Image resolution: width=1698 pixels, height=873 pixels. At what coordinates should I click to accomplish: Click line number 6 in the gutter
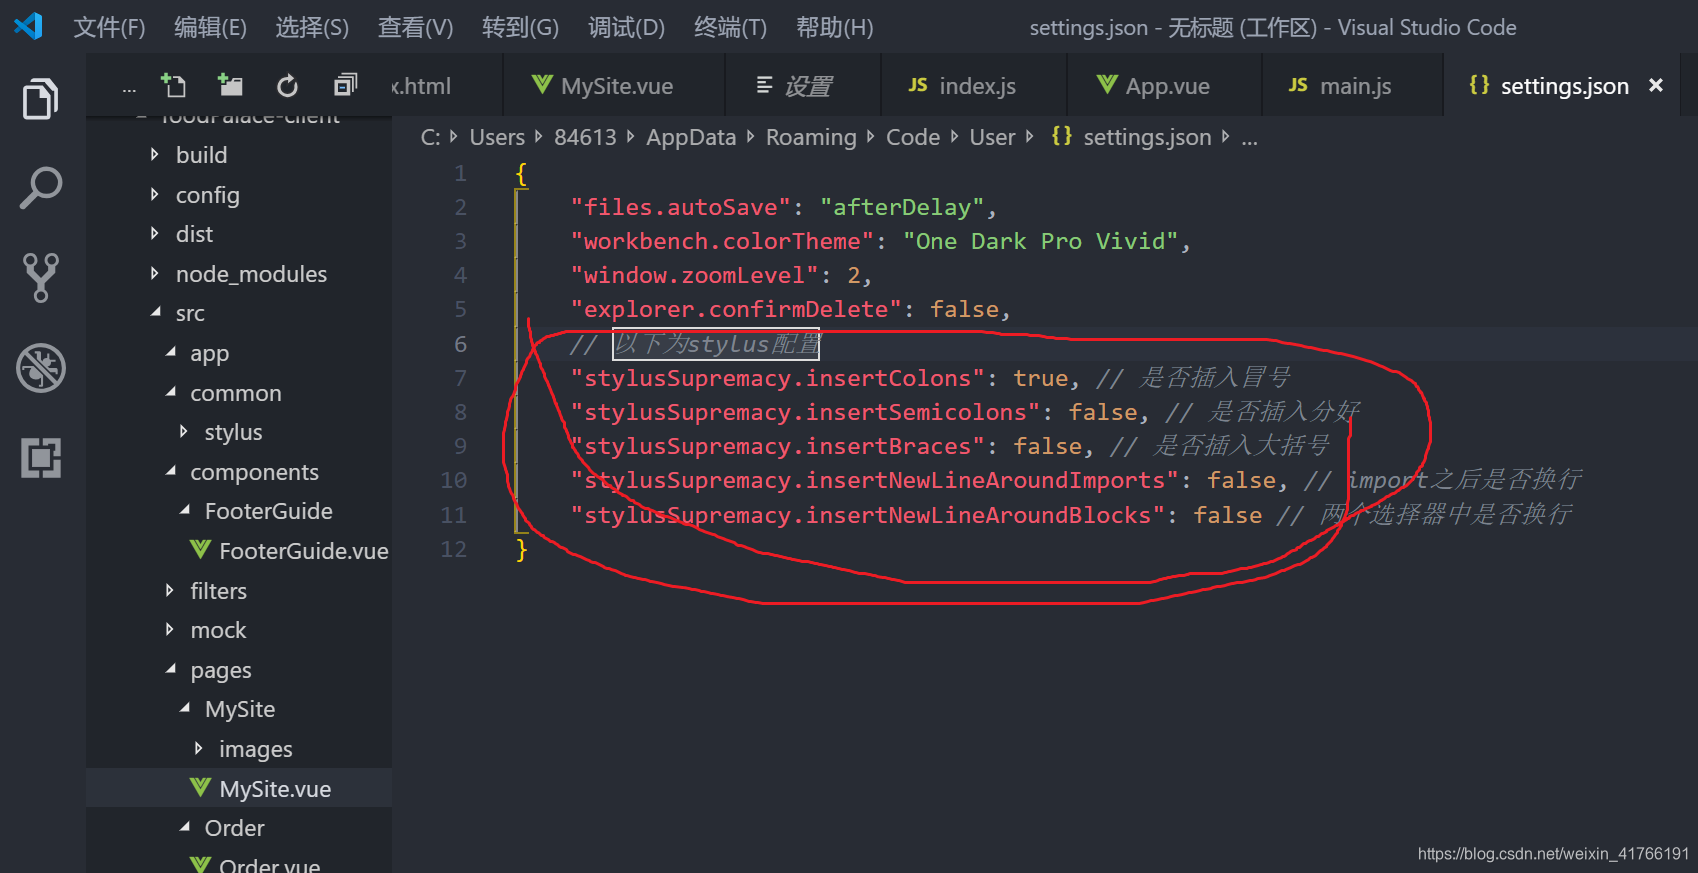click(x=460, y=344)
